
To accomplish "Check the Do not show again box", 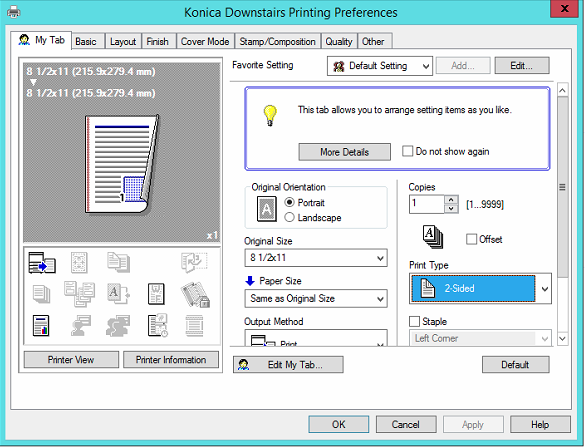I will pyautogui.click(x=407, y=151).
